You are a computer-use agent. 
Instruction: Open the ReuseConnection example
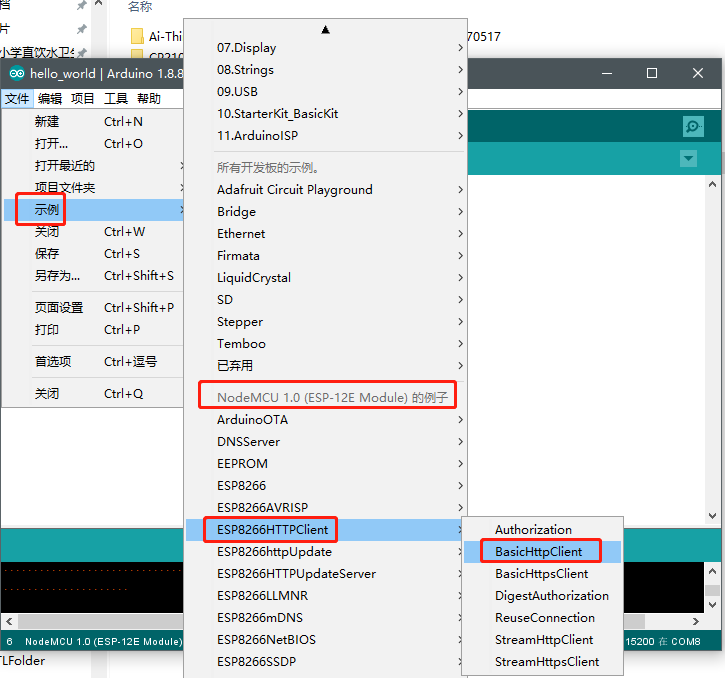[542, 617]
